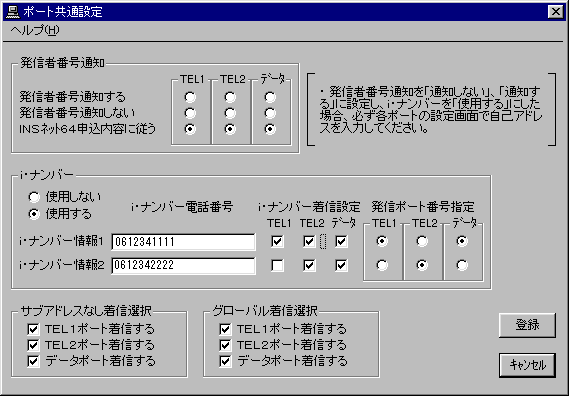Select INSネット64申込内容に従う for データ
The height and width of the screenshot is (396, 569).
270,129
